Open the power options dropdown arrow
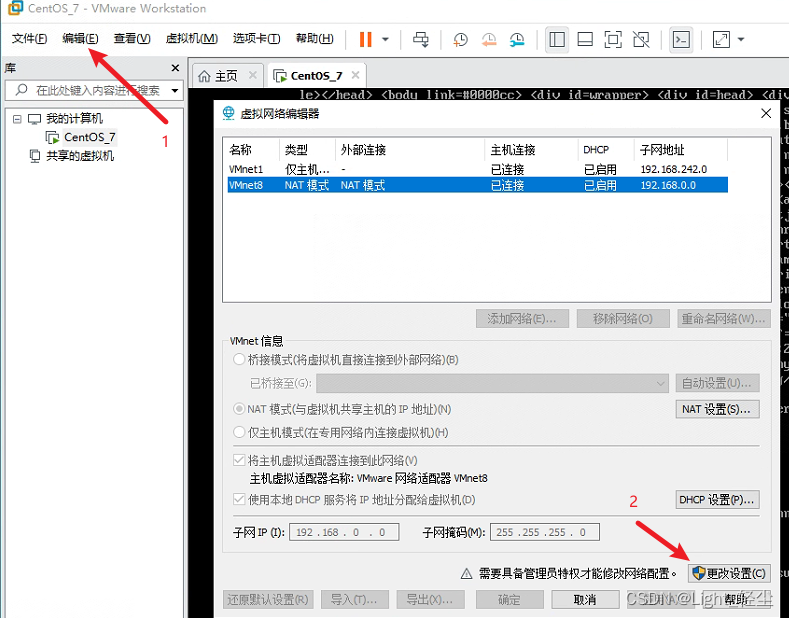 coord(385,39)
